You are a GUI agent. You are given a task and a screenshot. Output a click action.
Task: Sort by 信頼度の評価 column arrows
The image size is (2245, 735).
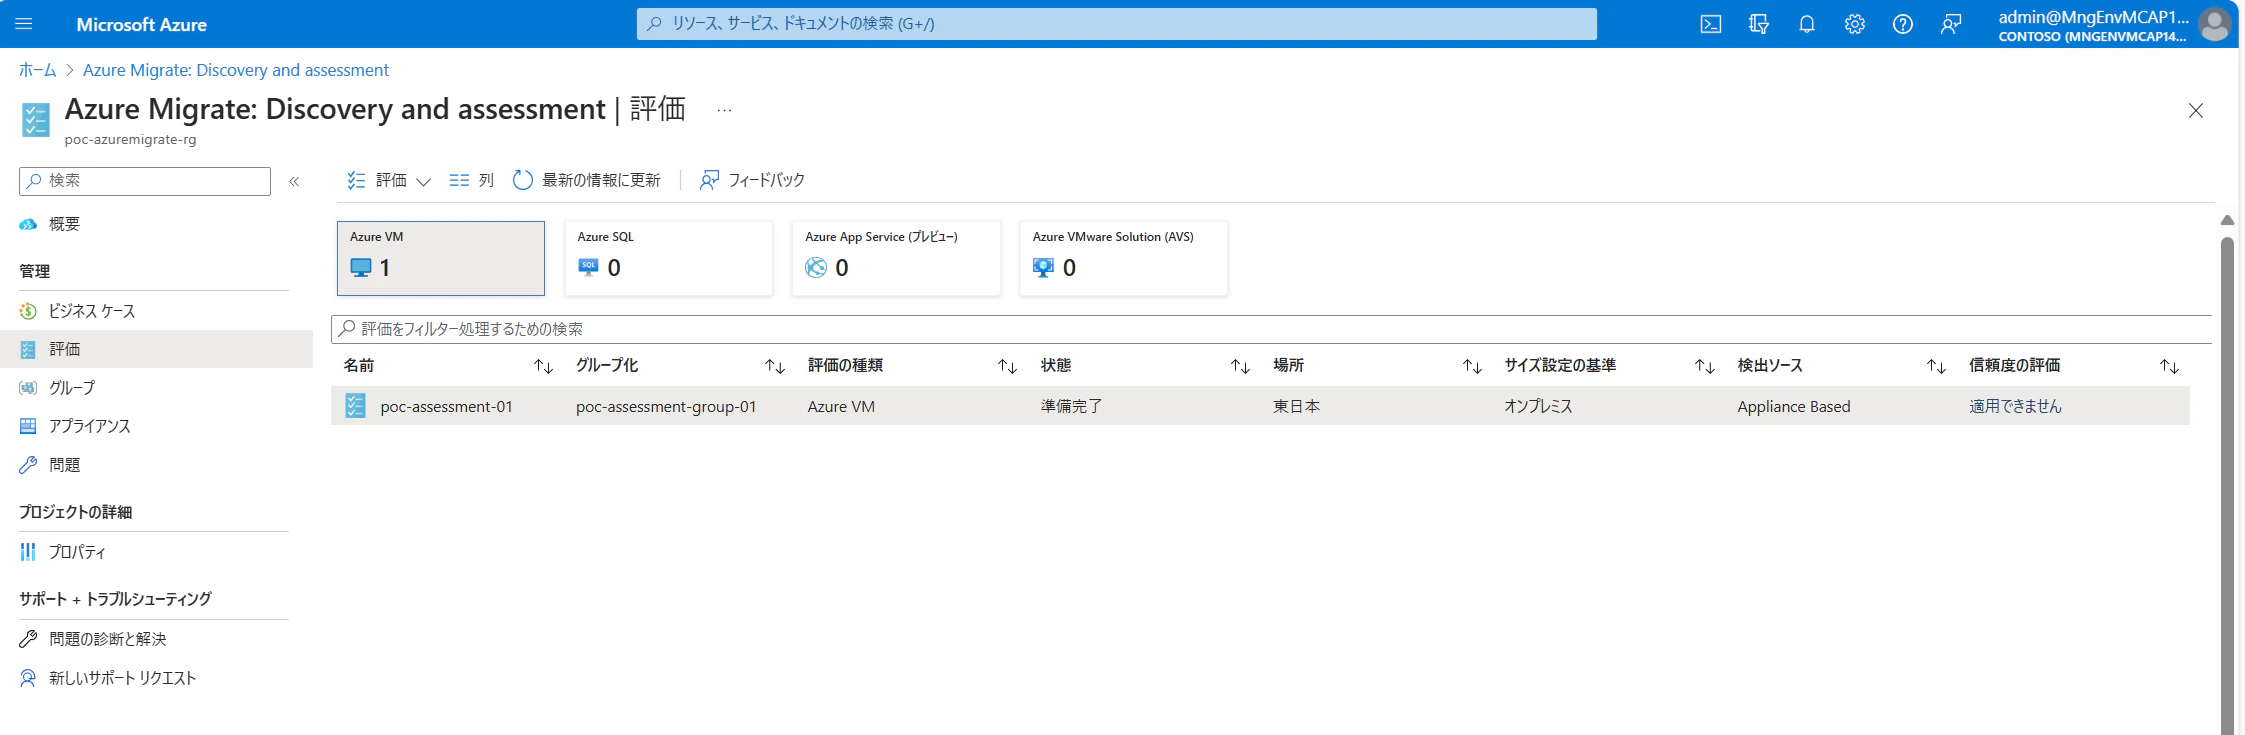(2169, 367)
